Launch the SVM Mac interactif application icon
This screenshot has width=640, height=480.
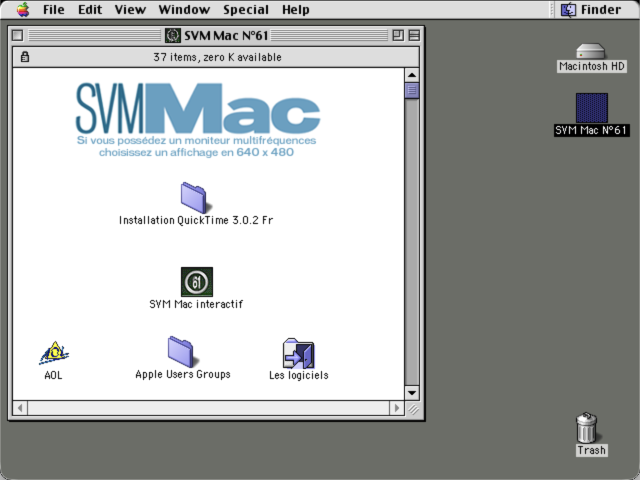(x=197, y=282)
